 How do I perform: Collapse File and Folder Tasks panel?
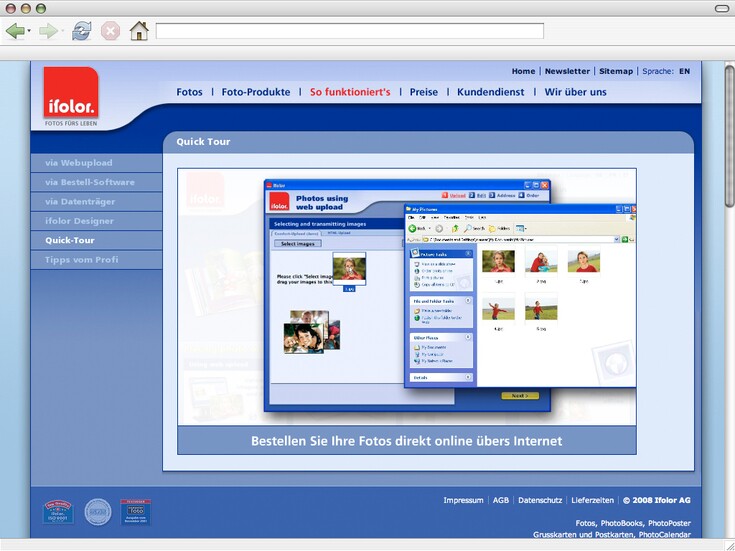click(468, 301)
